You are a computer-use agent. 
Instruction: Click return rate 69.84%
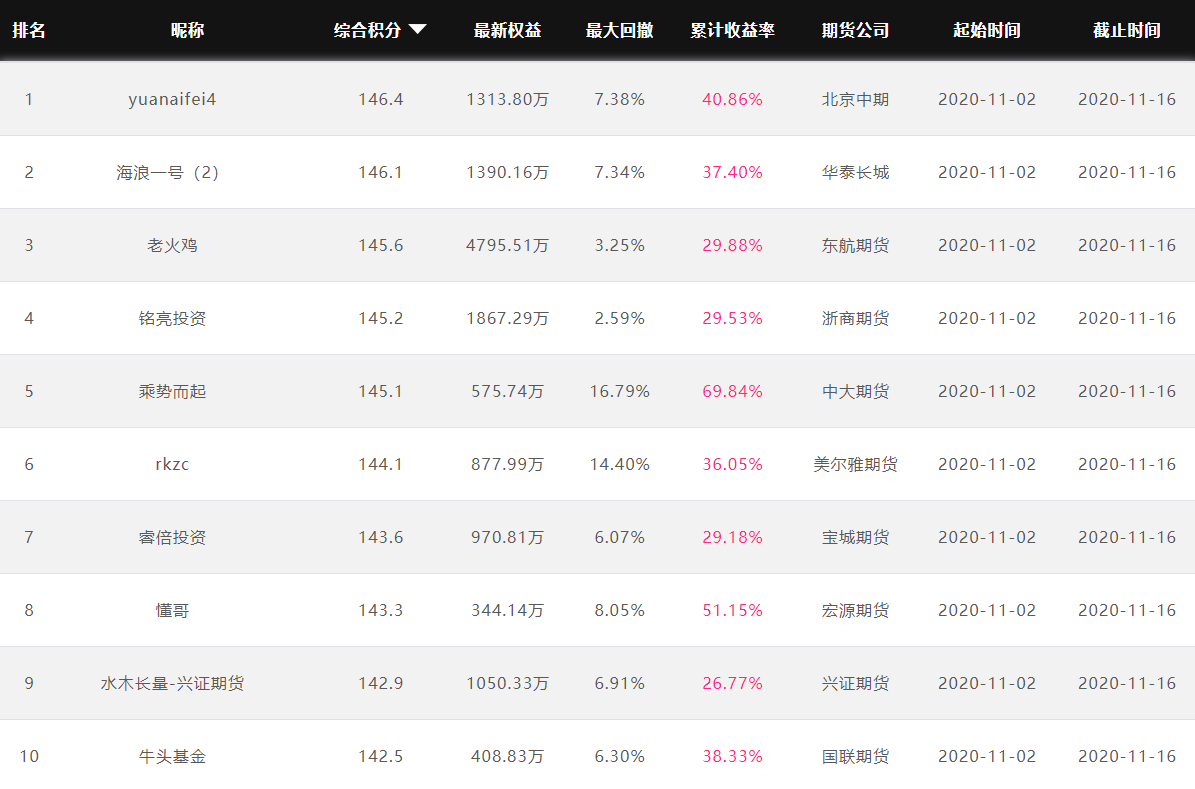point(732,392)
